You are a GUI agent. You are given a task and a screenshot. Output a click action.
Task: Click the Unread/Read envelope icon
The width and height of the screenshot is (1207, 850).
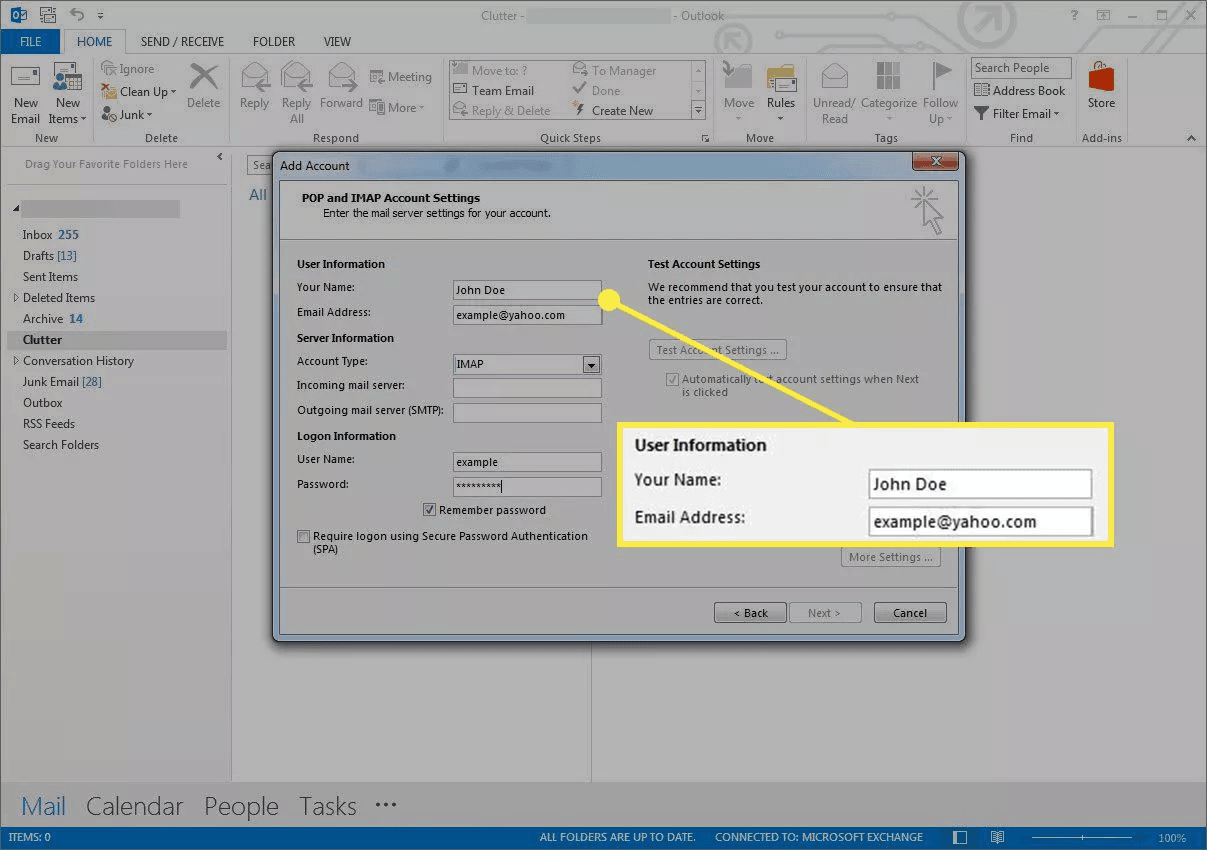point(834,79)
